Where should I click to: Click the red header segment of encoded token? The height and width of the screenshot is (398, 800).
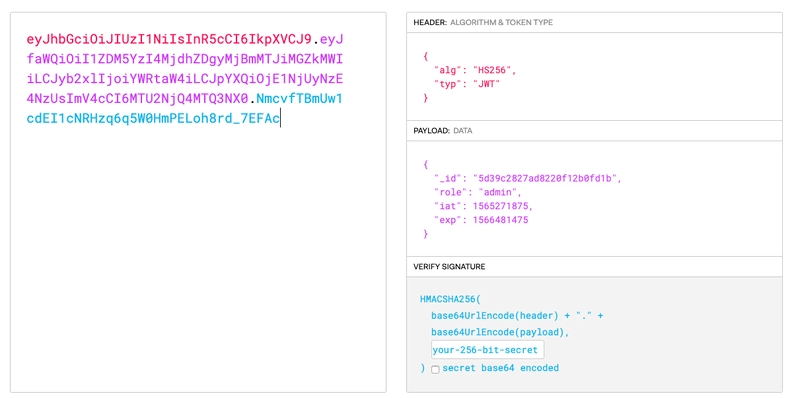[x=169, y=39]
